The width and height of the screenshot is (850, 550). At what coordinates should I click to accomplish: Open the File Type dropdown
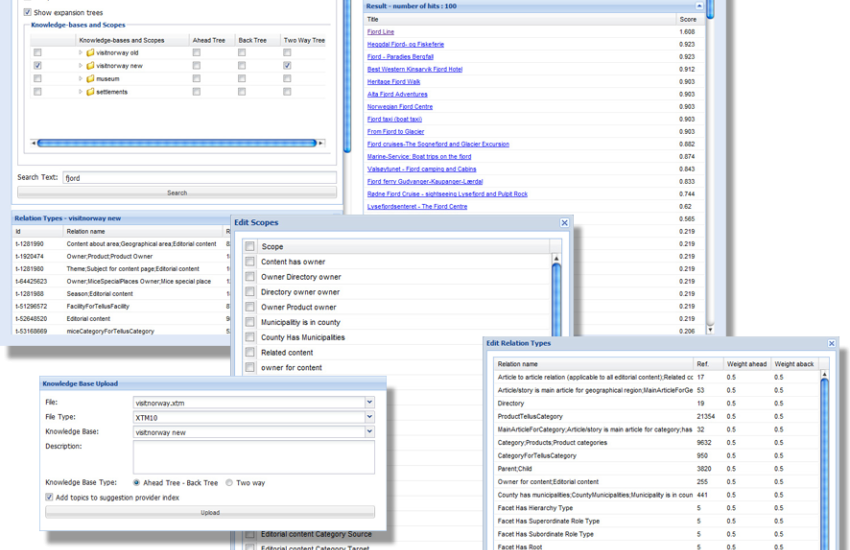point(369,416)
